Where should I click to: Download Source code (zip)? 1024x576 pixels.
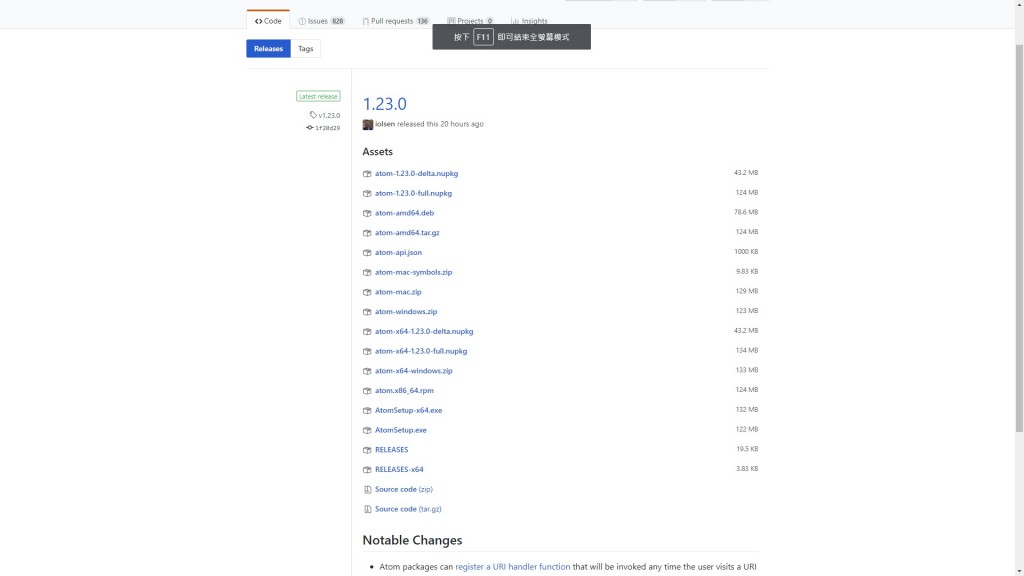(404, 489)
